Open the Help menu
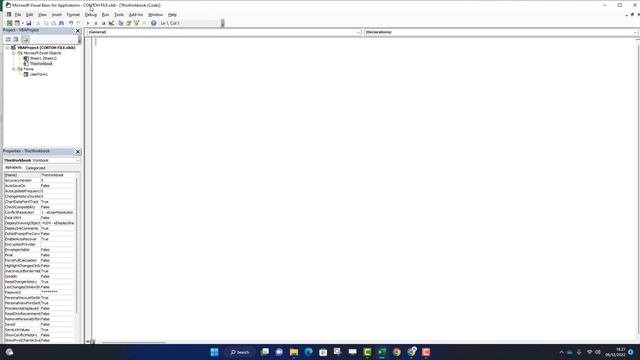The height and width of the screenshot is (360, 640). (x=172, y=15)
